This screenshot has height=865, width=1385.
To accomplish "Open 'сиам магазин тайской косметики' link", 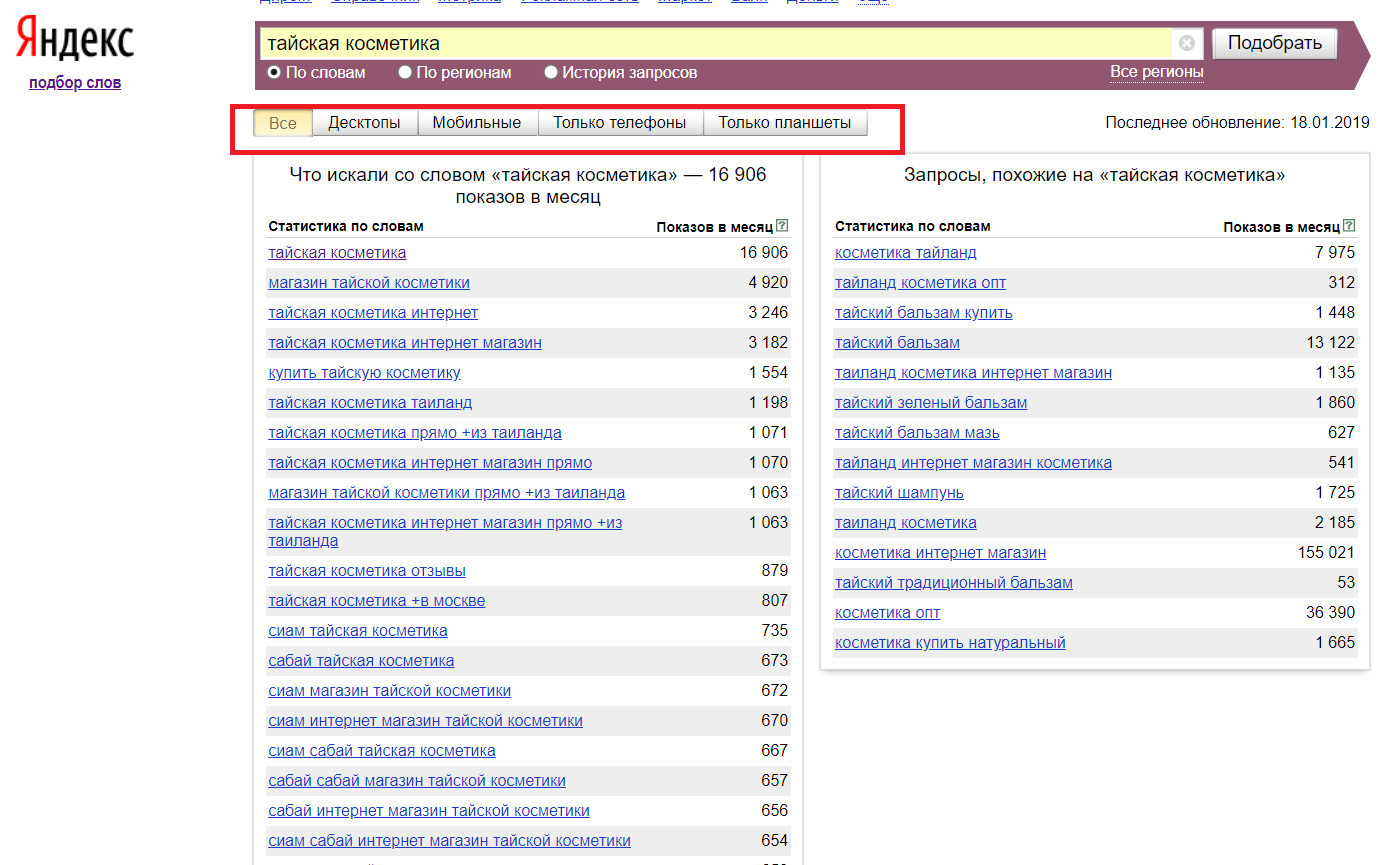I will pyautogui.click(x=390, y=691).
